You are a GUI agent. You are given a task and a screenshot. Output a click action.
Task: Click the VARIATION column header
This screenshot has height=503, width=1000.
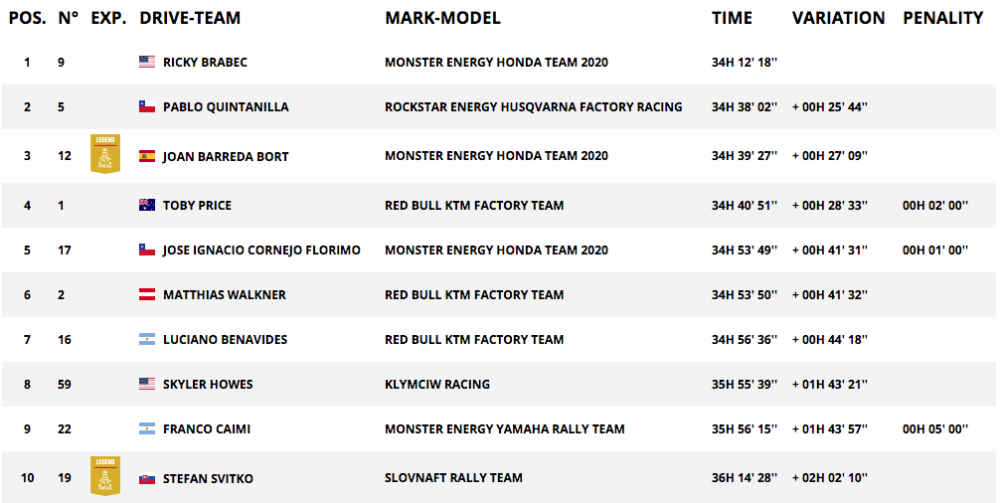point(838,18)
